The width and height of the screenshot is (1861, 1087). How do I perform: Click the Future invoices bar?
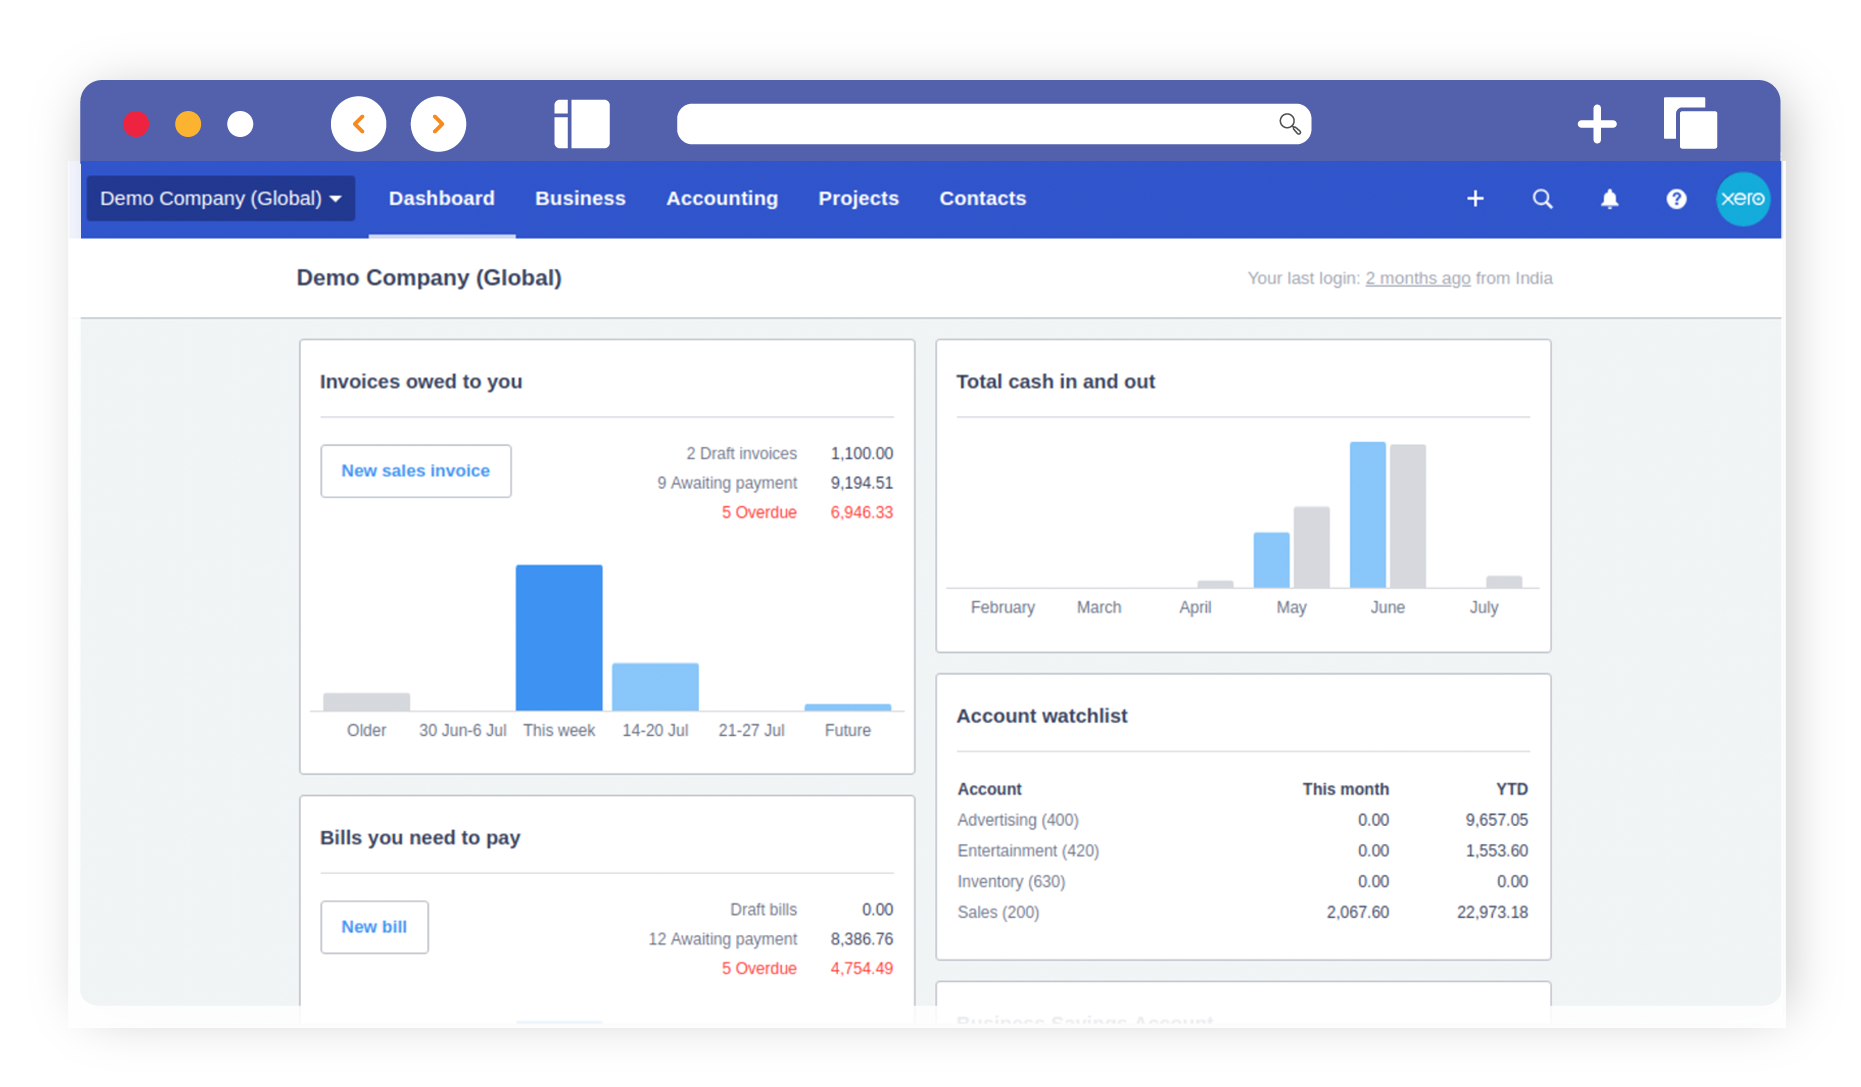pos(847,708)
